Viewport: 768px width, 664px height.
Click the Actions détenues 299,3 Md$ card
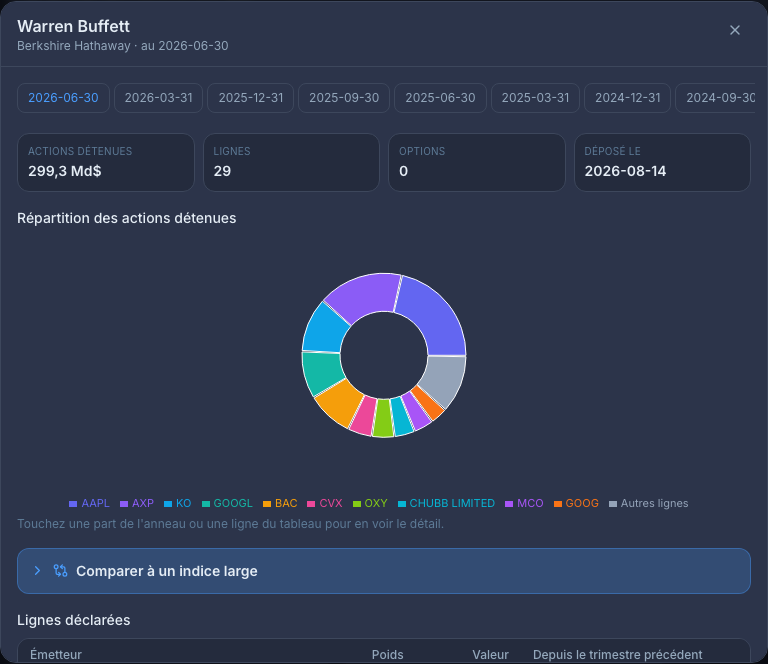click(x=106, y=163)
